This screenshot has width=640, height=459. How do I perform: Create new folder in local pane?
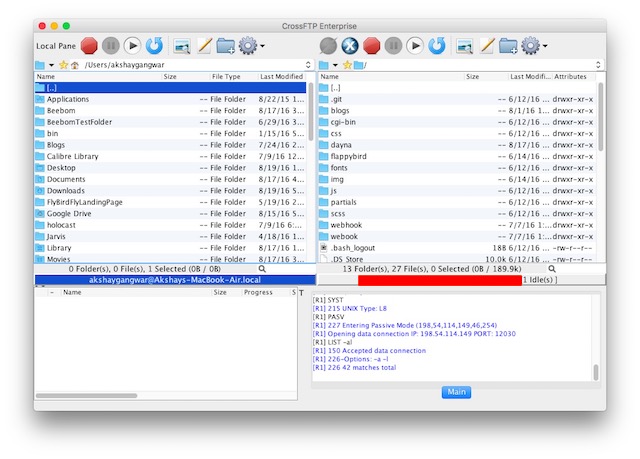[x=225, y=46]
